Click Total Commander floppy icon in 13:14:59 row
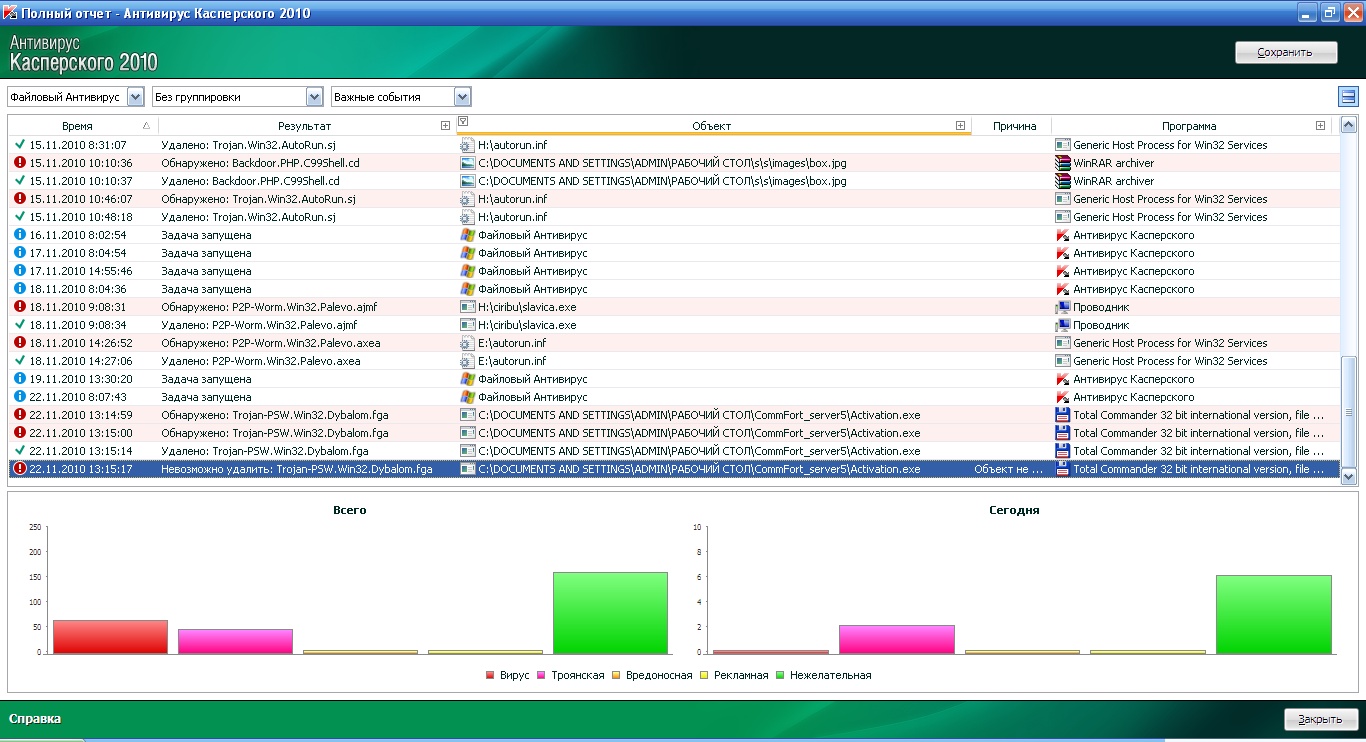 pos(1063,415)
